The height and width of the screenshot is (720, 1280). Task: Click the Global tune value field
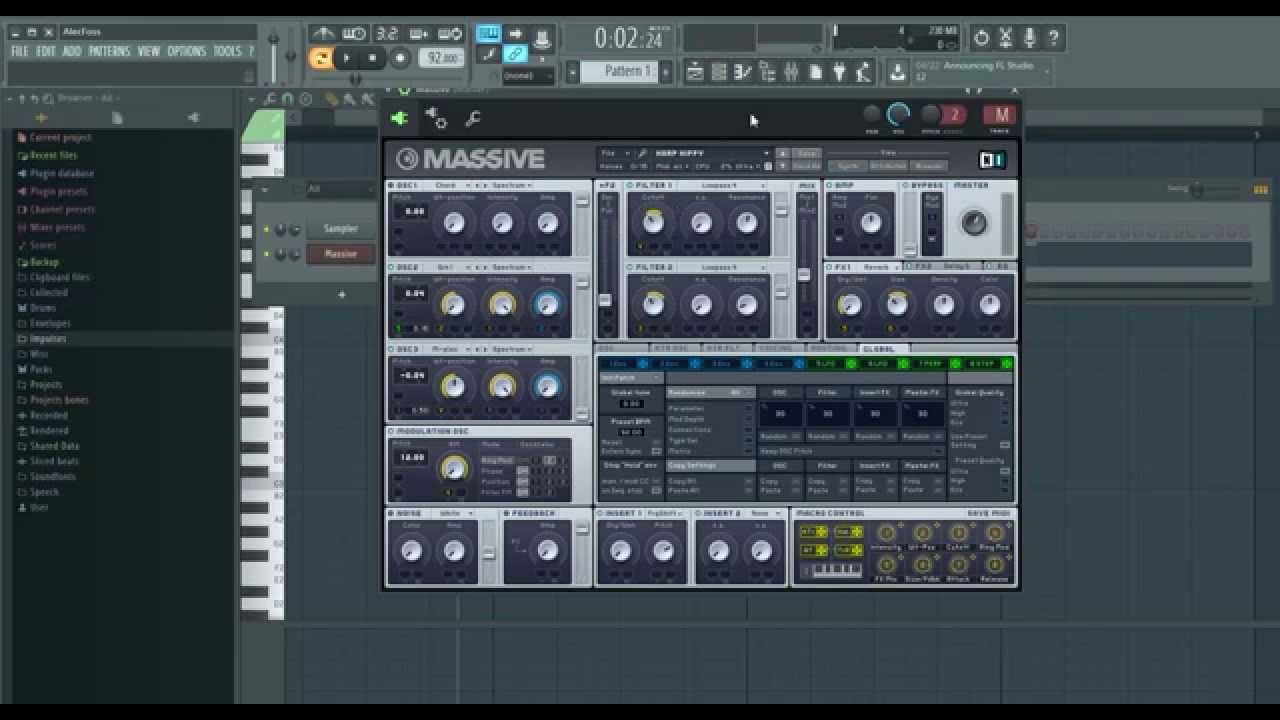coord(630,404)
